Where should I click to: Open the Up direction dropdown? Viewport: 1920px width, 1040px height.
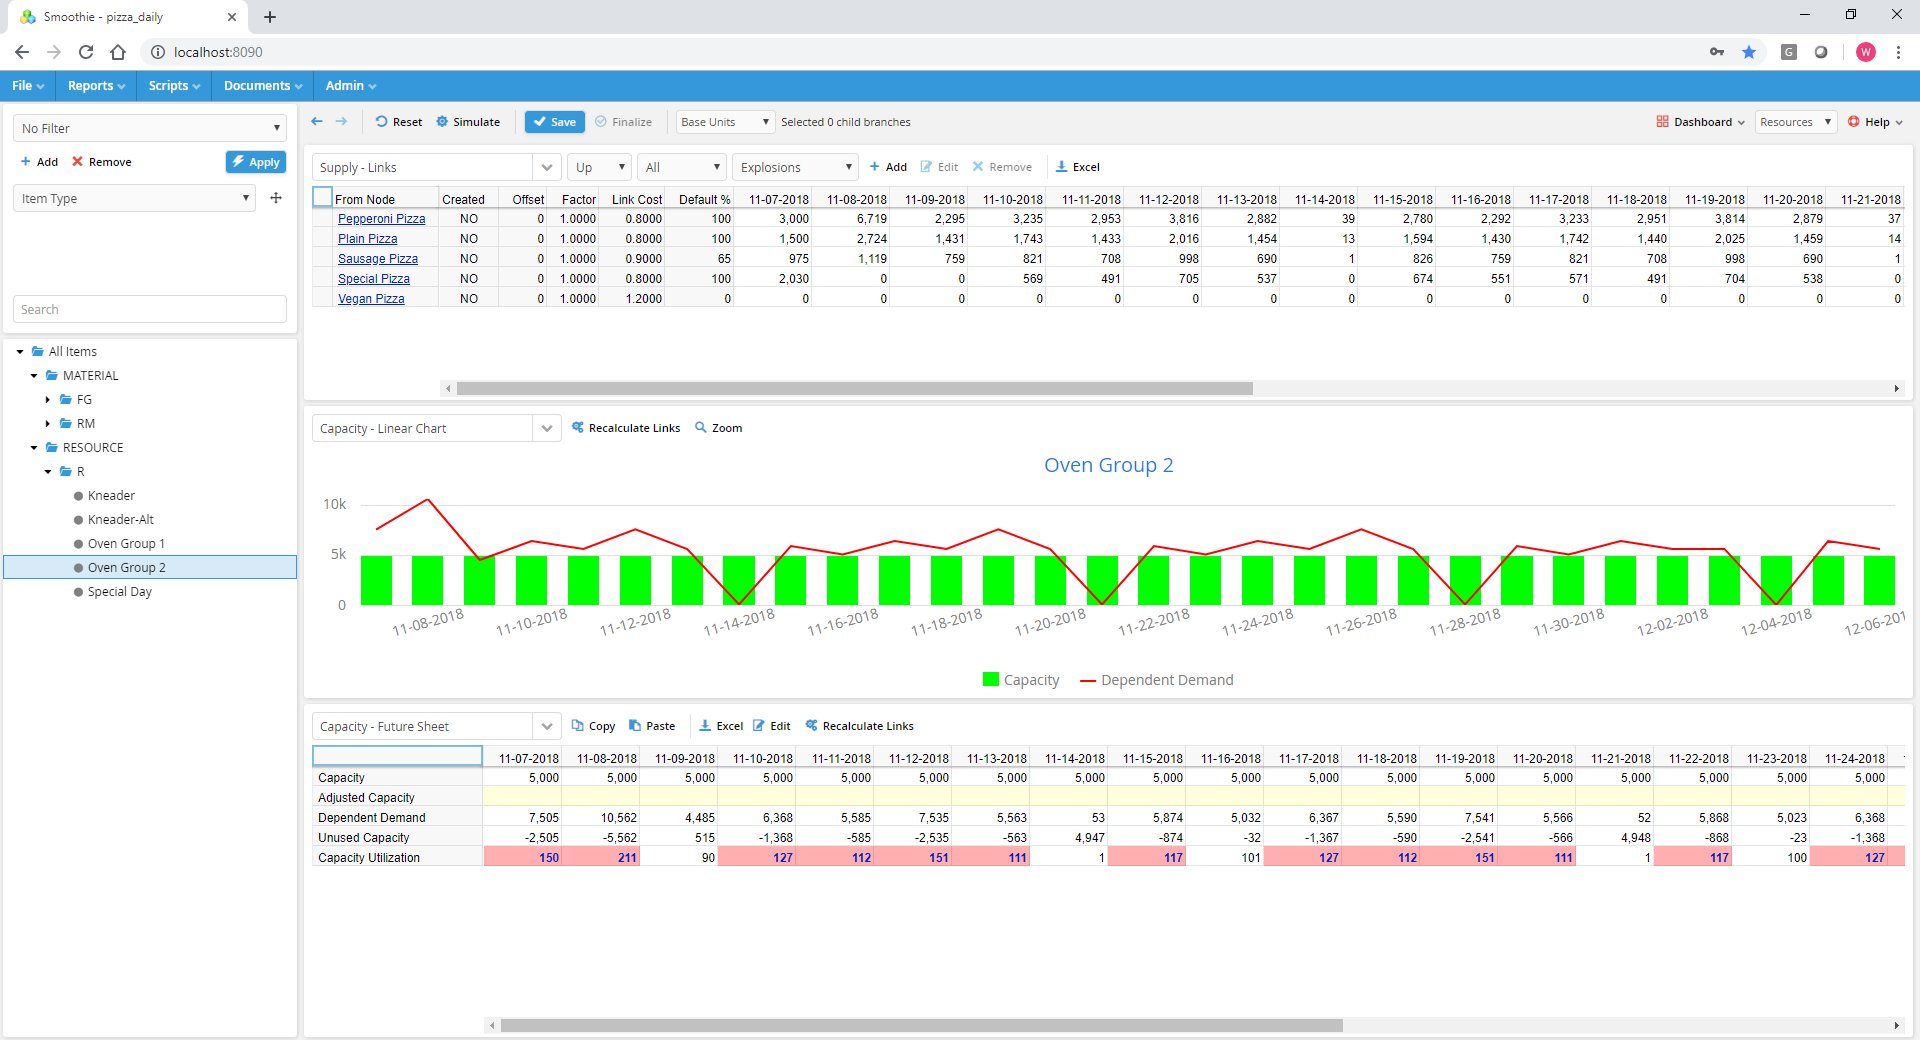599,167
